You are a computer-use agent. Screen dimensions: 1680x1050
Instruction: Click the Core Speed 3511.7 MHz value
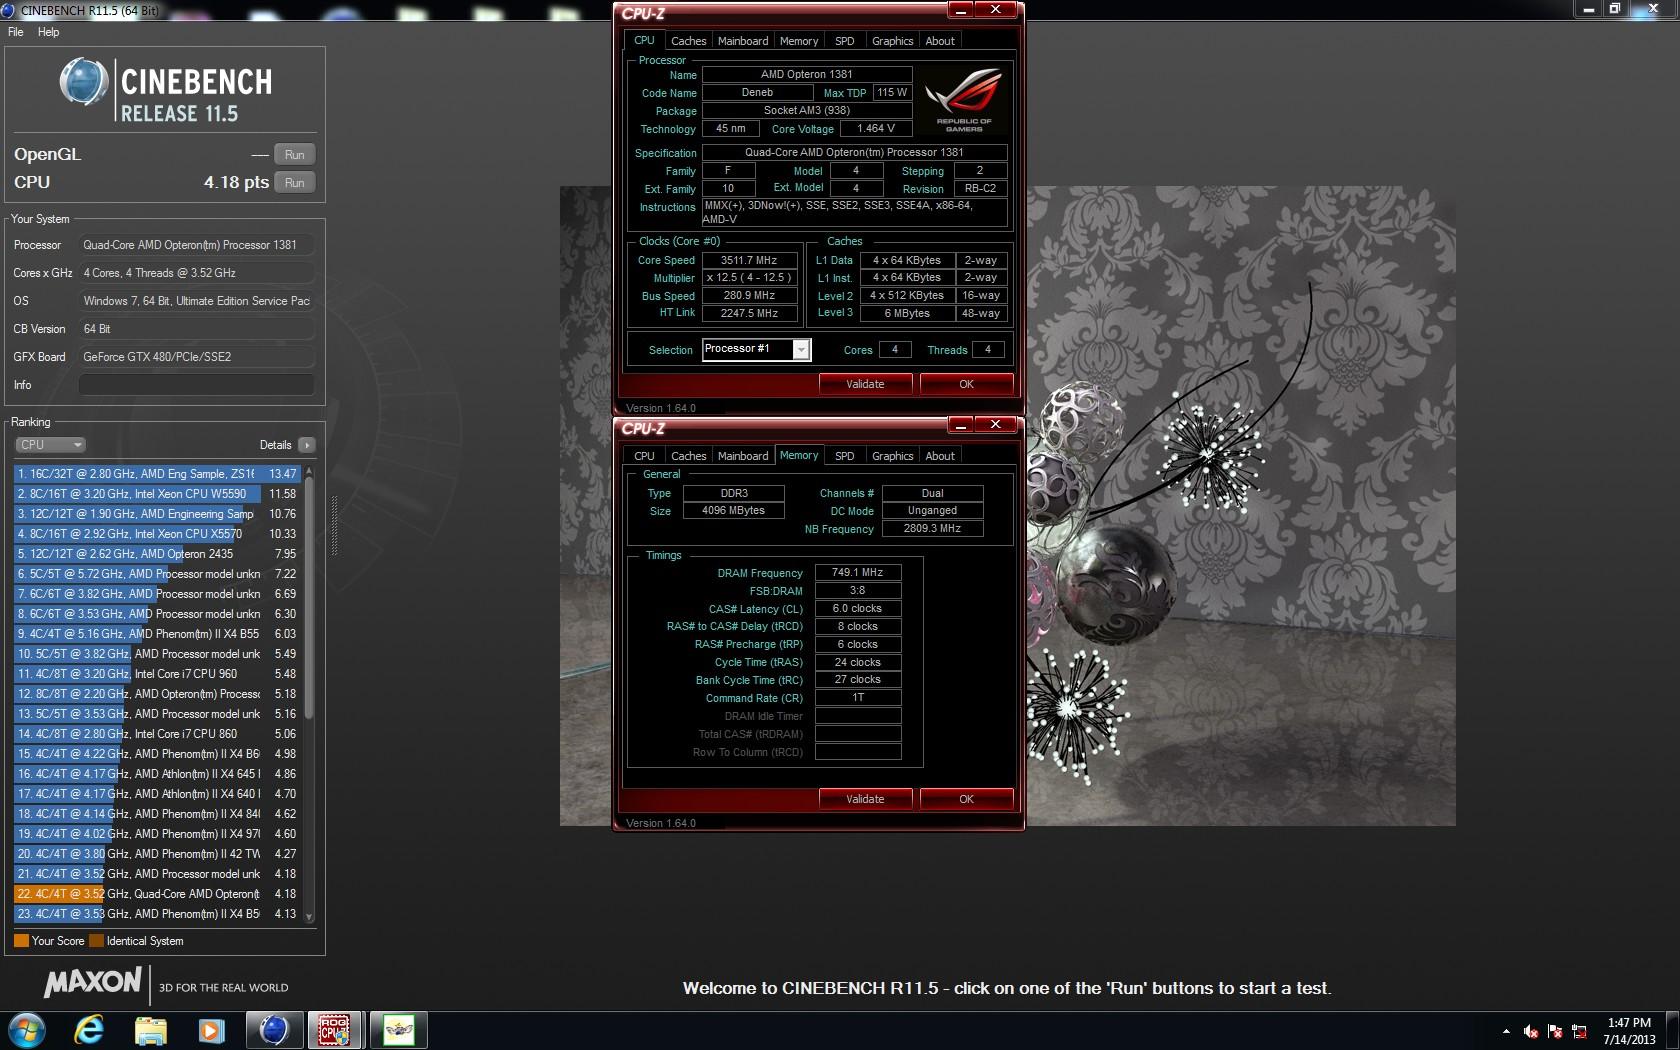pyautogui.click(x=750, y=260)
